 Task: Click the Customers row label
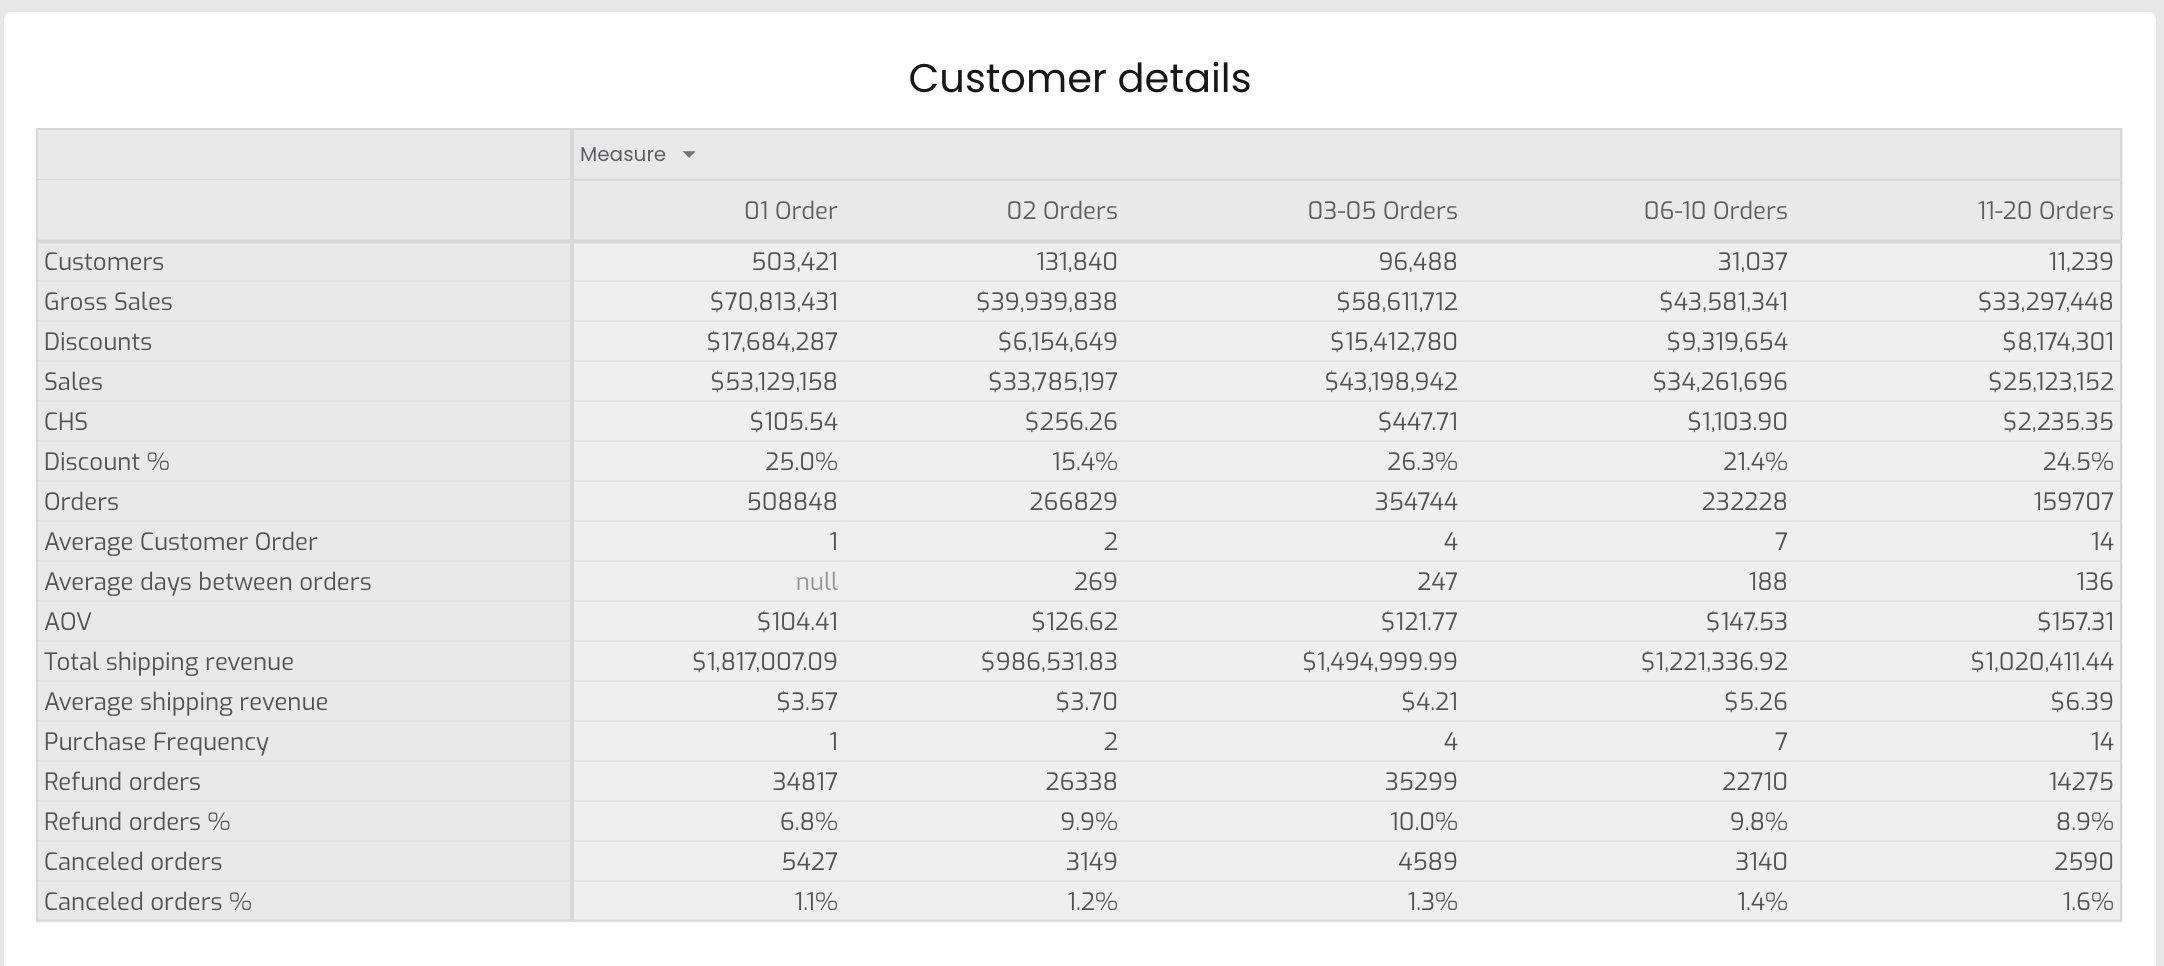pos(104,262)
